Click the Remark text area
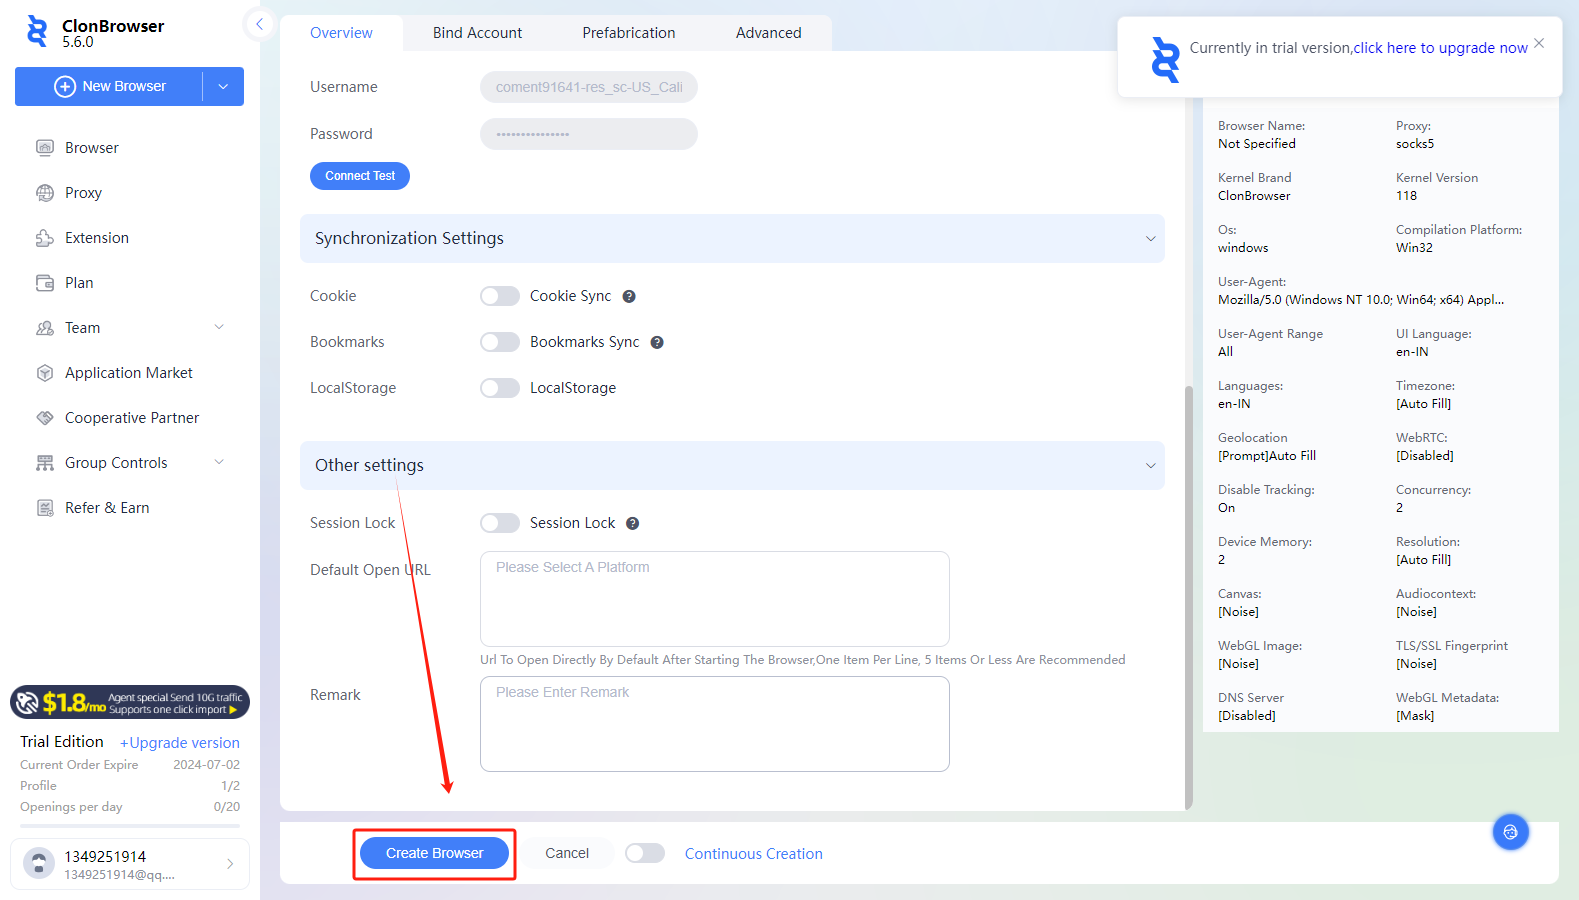Screen dimensions: 1579x900 715,724
